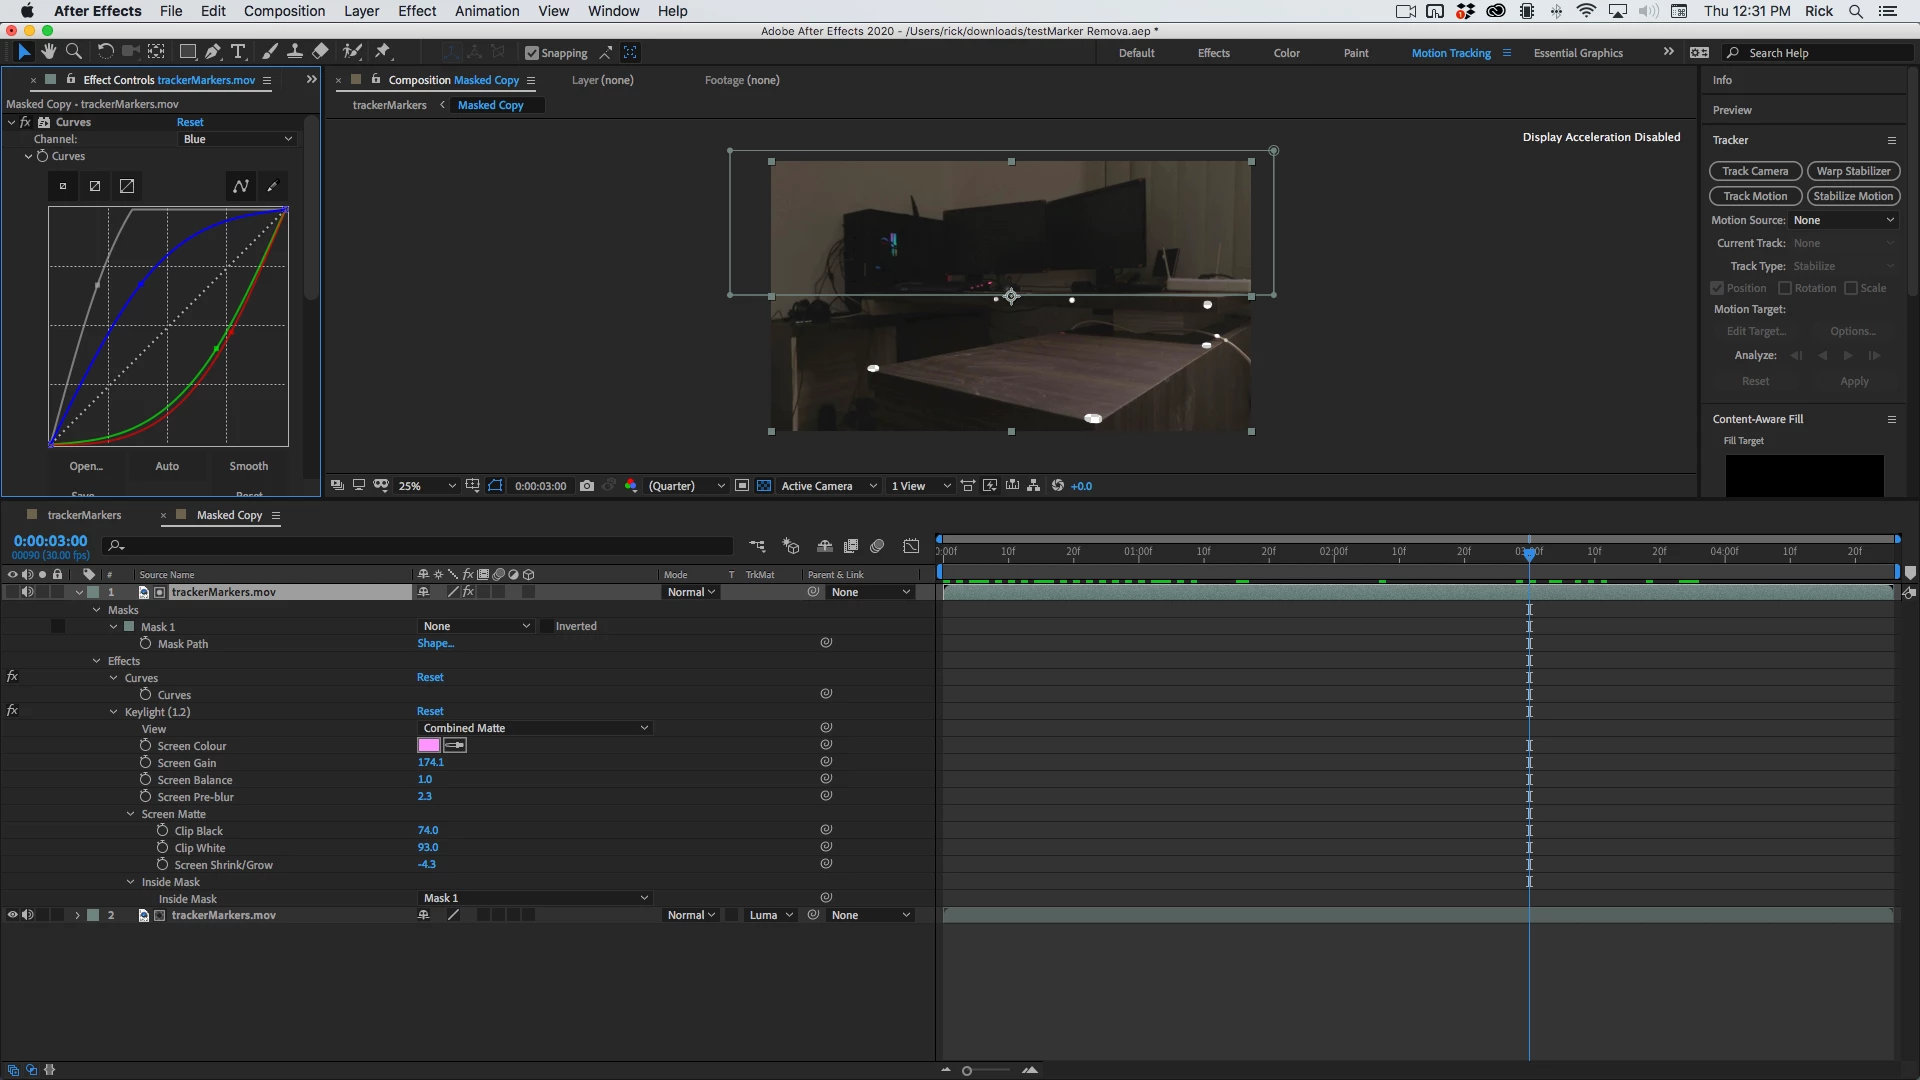The width and height of the screenshot is (1920, 1080).
Task: Click the Curves pencil draw tool
Action: [x=272, y=186]
